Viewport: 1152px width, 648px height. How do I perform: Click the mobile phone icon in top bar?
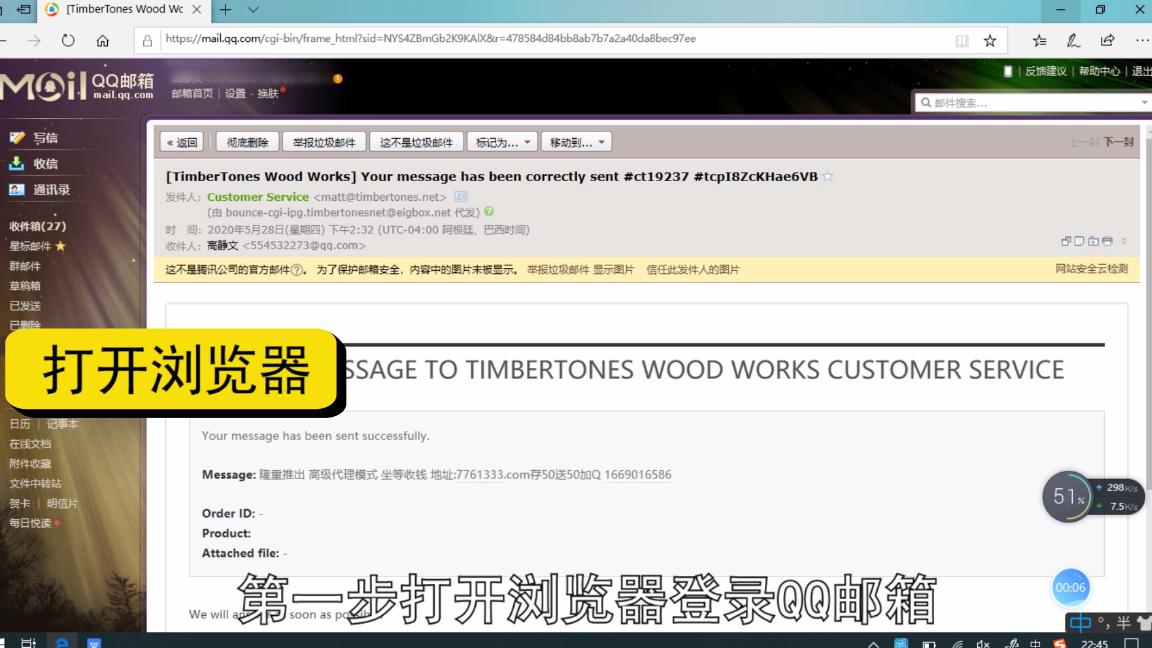coord(1008,71)
